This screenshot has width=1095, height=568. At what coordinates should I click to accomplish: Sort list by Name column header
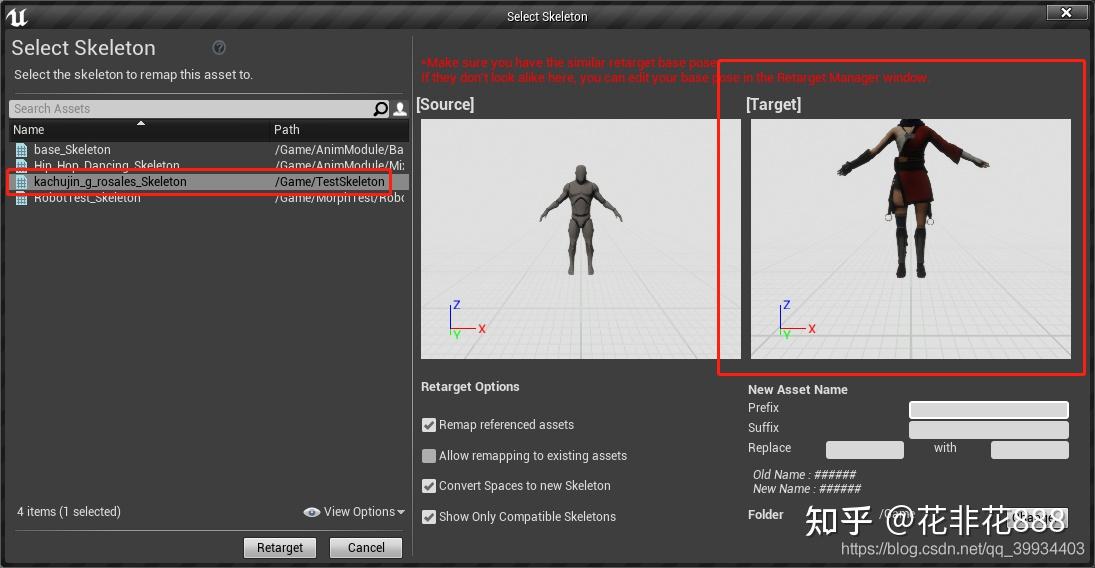coord(139,130)
